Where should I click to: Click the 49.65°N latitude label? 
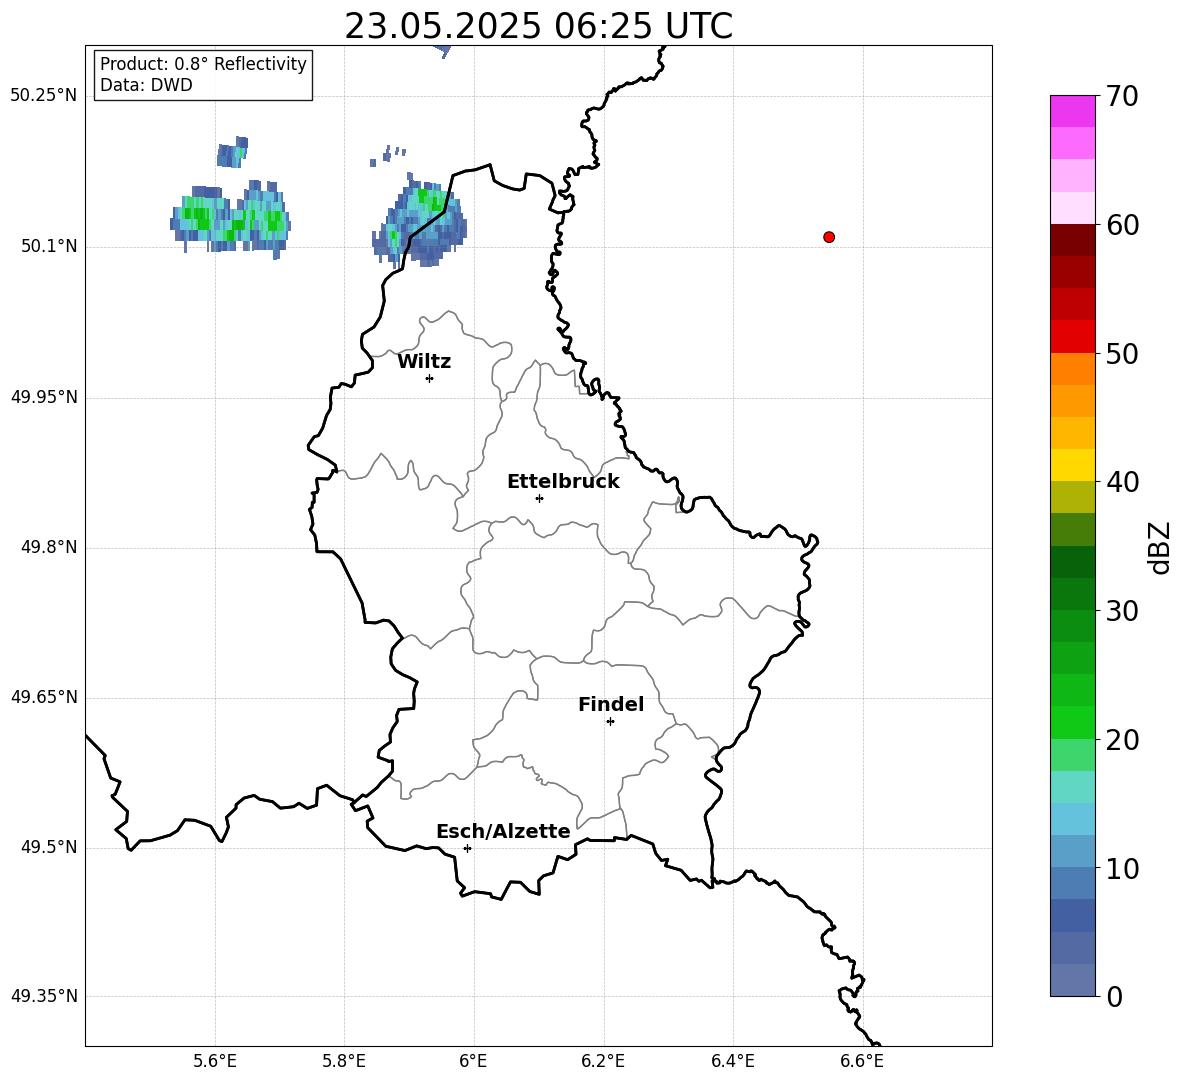(x=44, y=697)
